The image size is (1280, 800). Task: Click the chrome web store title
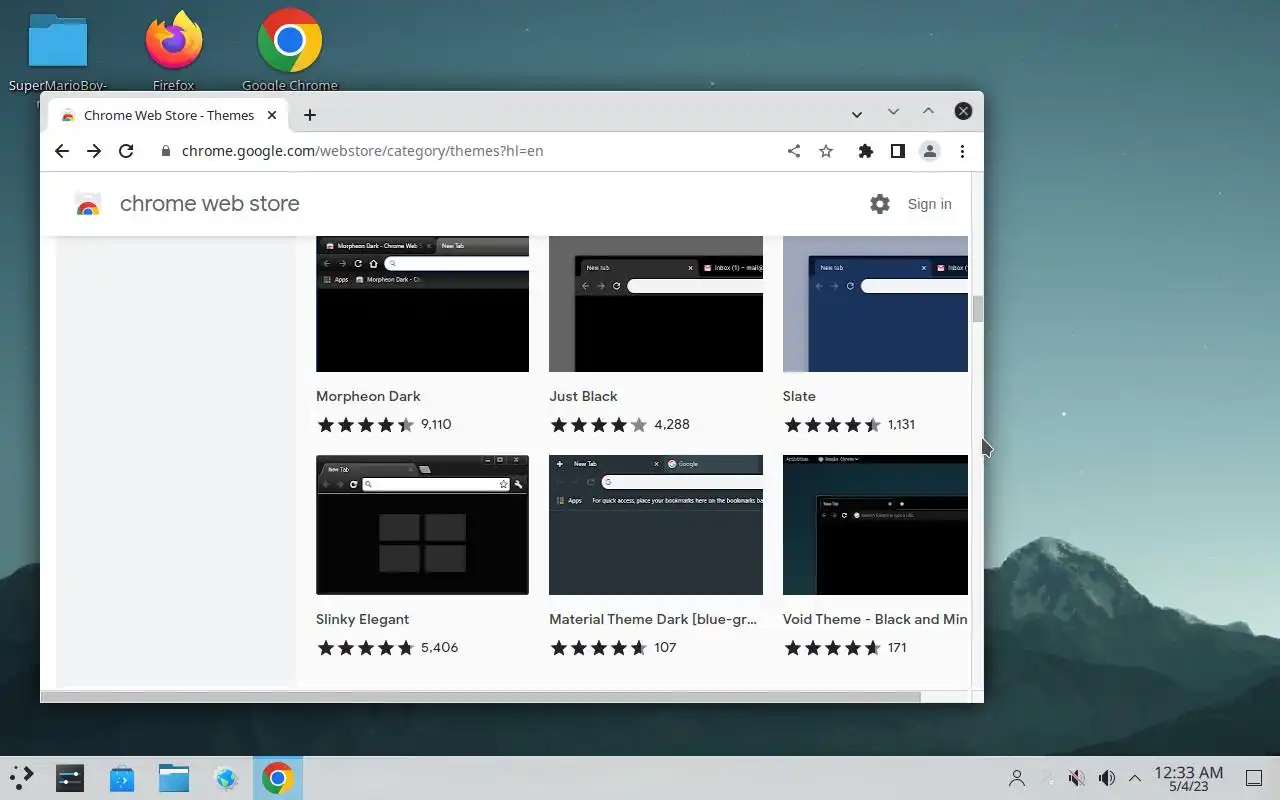point(210,203)
